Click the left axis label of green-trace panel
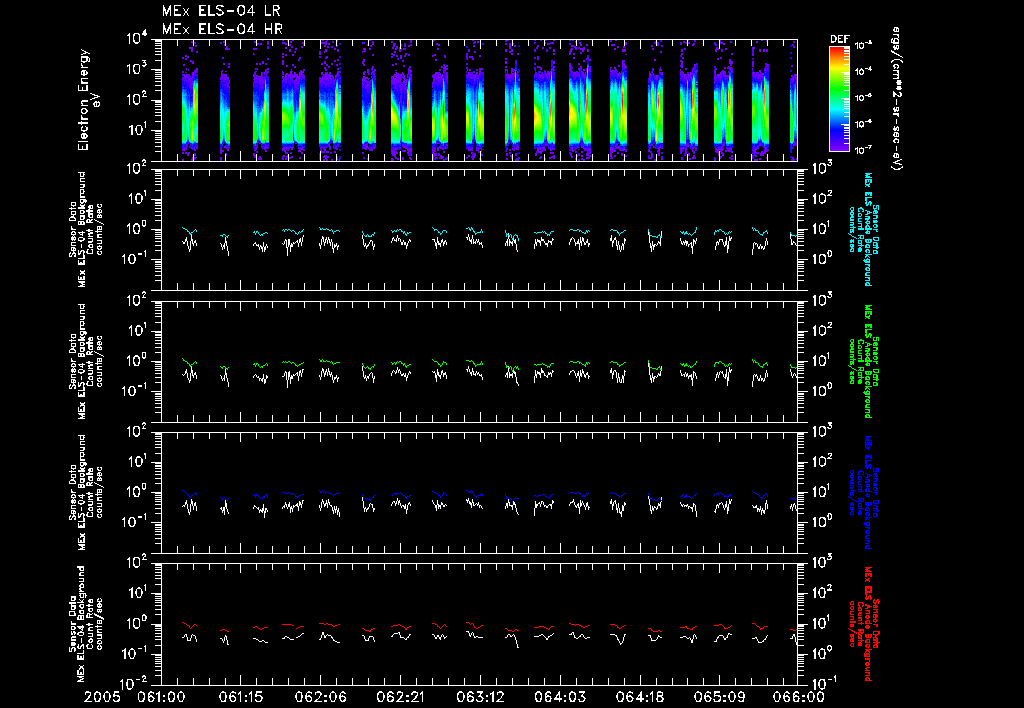Screen dimensions: 1024x708 coord(86,361)
